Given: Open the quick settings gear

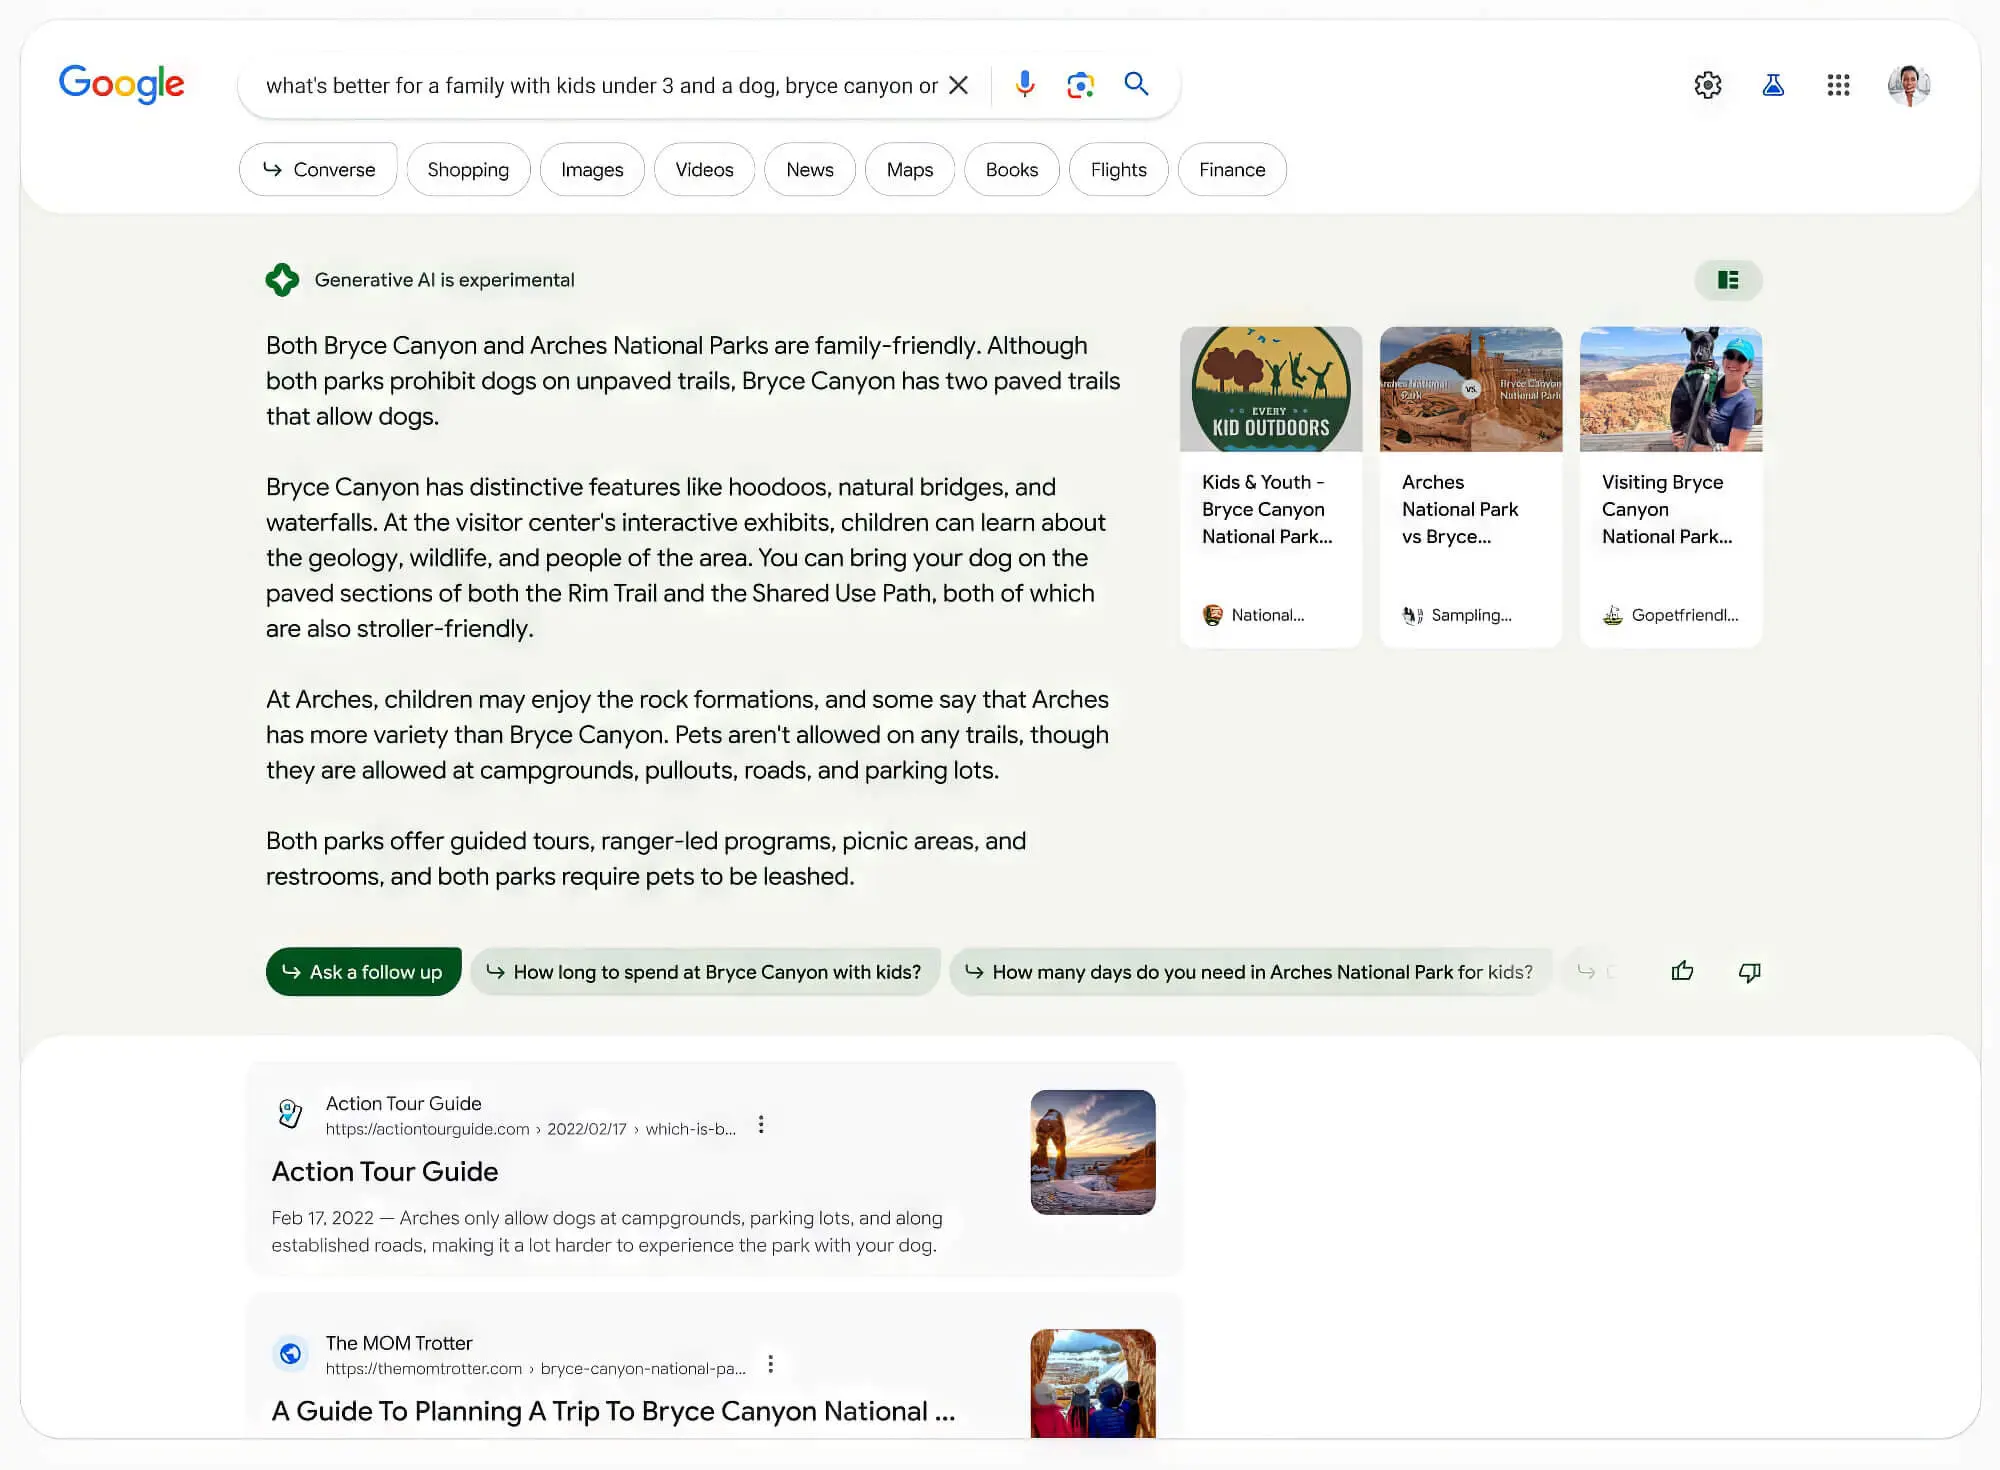Looking at the screenshot, I should pos(1709,85).
